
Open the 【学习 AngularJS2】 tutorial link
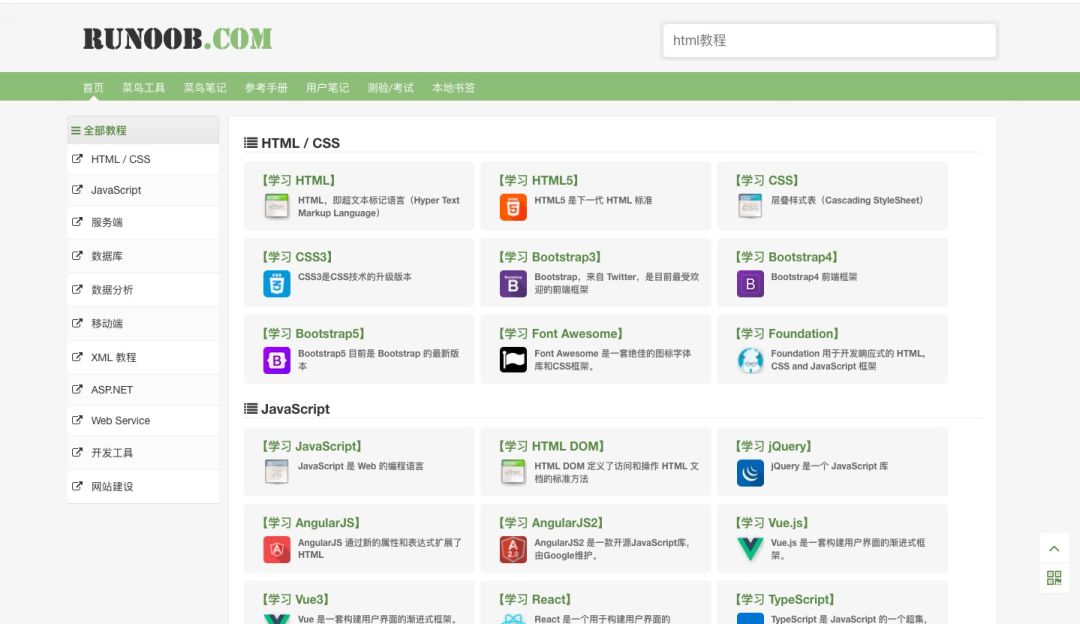551,523
